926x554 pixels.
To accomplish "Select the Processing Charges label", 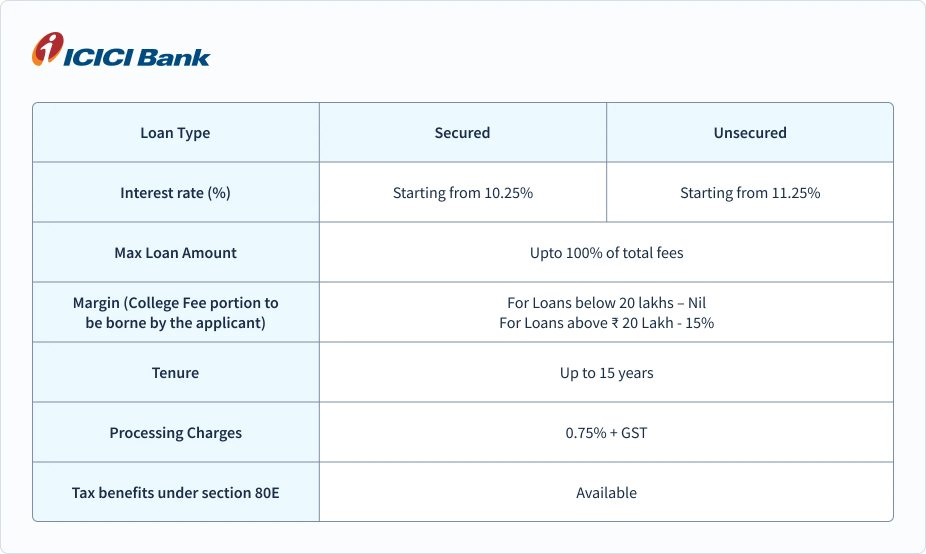I will click(175, 433).
